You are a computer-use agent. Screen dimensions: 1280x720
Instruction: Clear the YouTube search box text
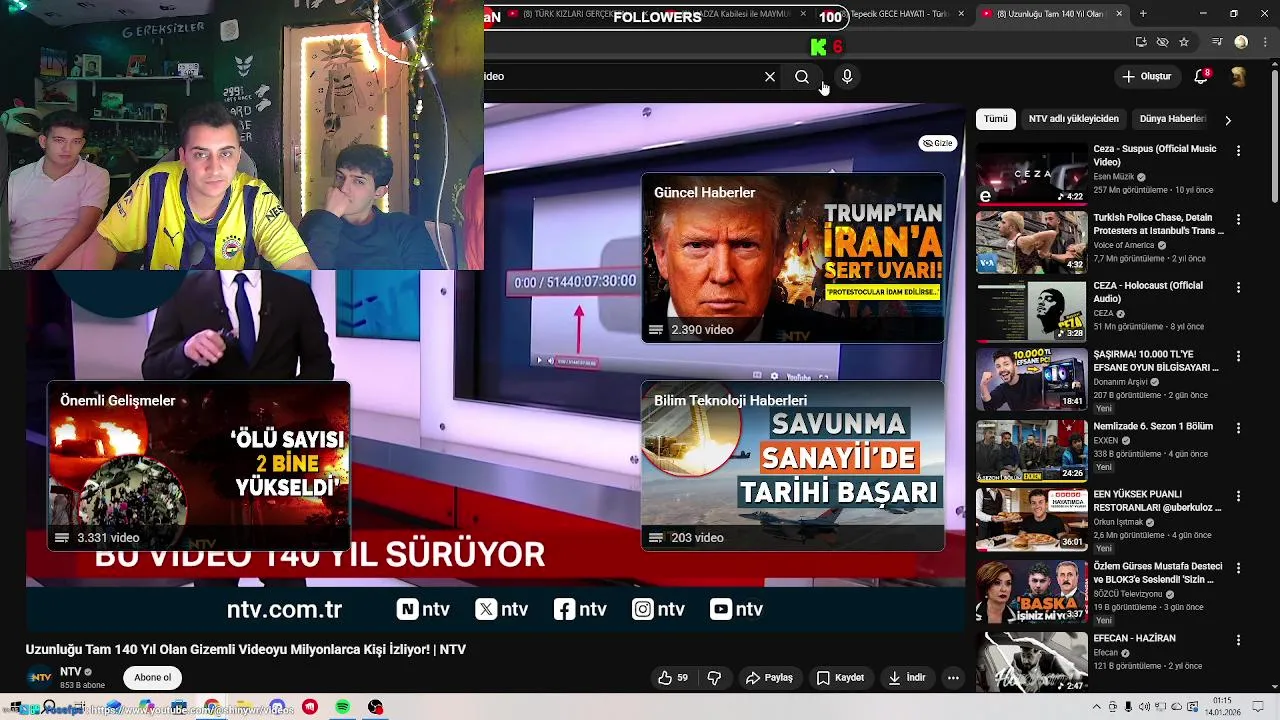(x=770, y=76)
